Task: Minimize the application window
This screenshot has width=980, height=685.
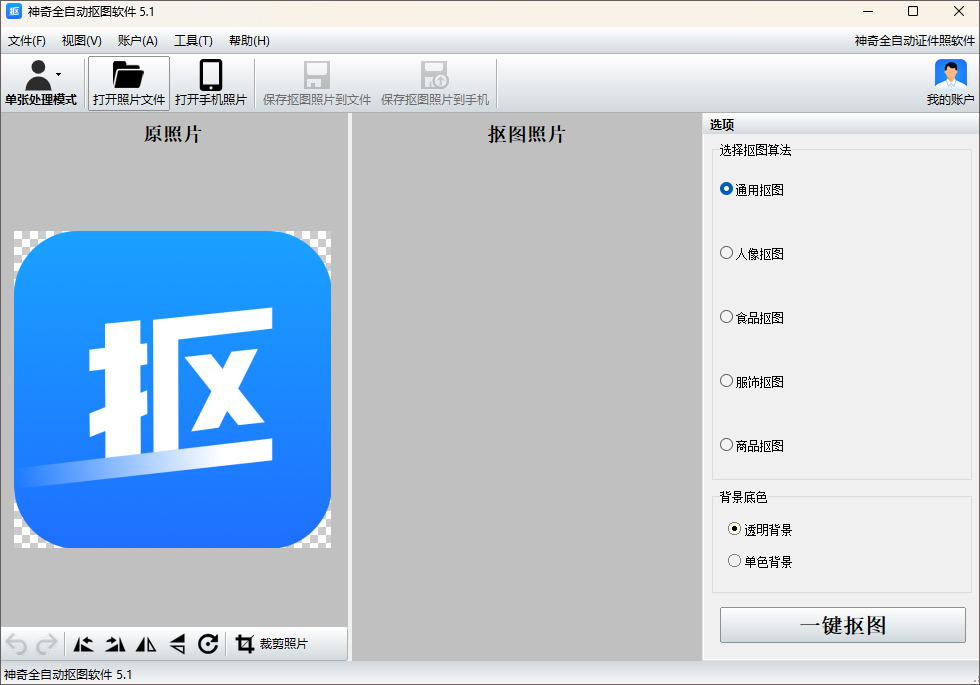Action: [x=868, y=11]
